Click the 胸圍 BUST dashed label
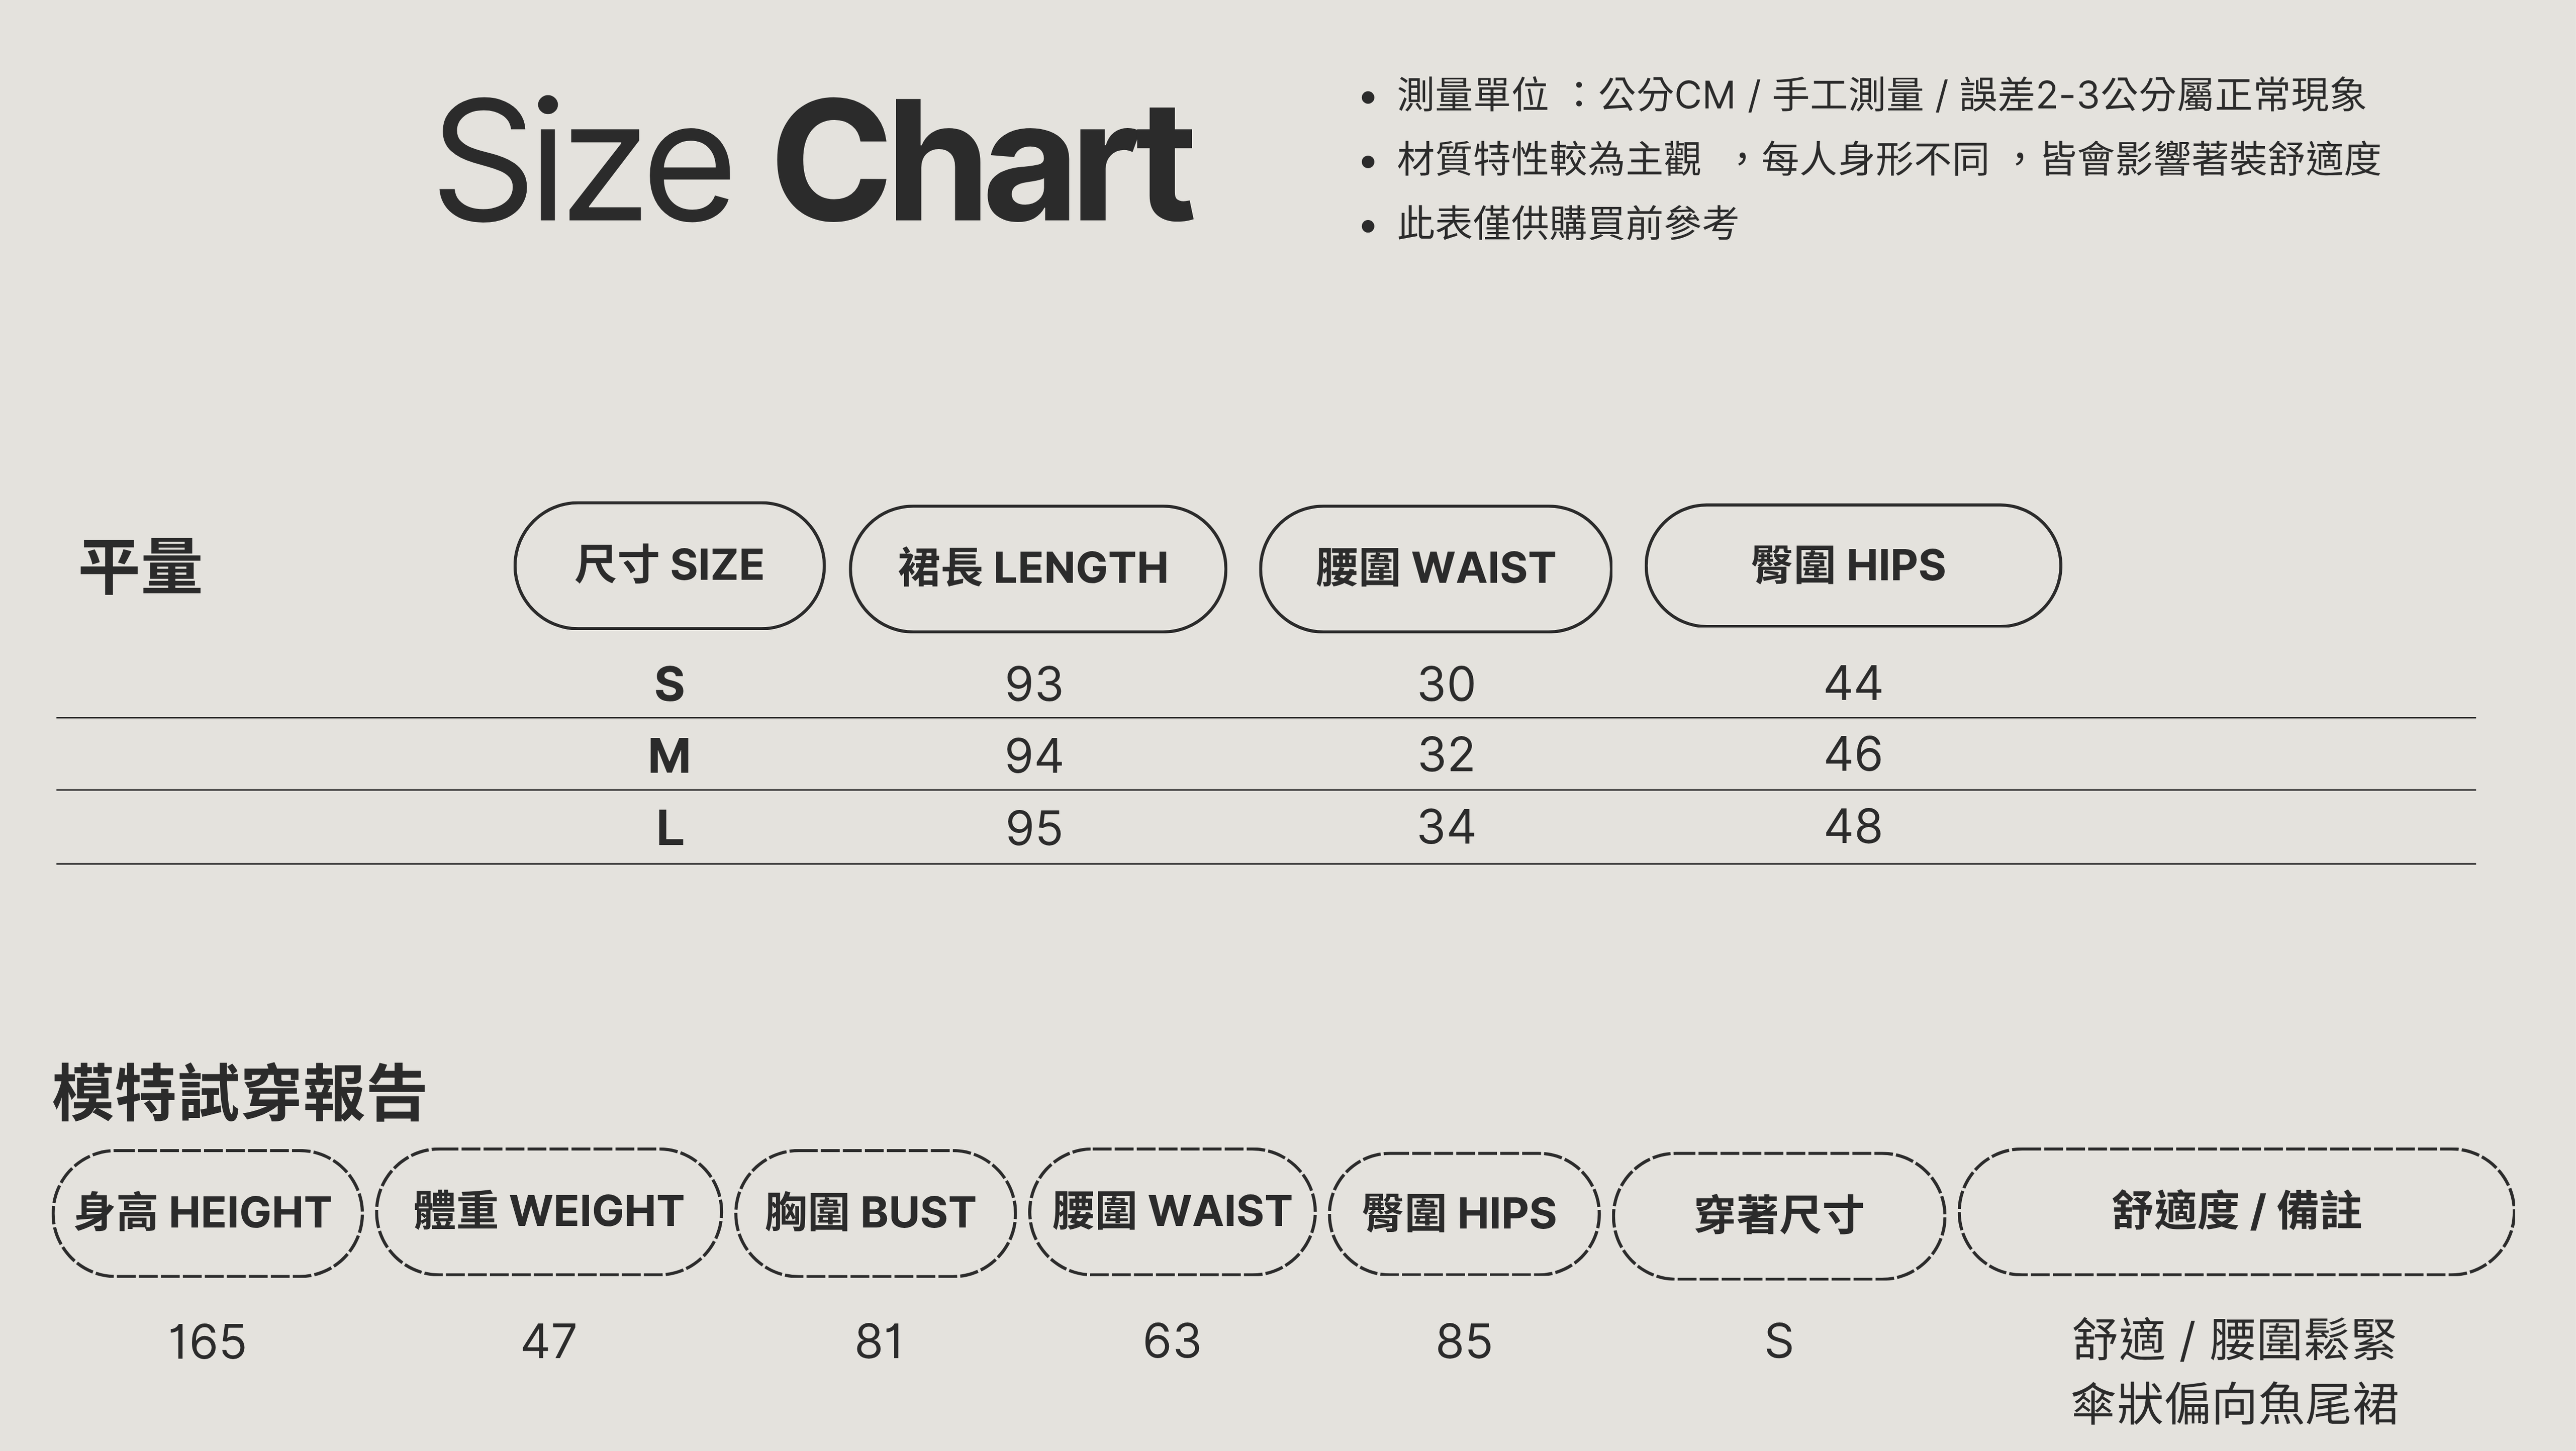Screen dimensions: 2576x1451 [874, 1213]
